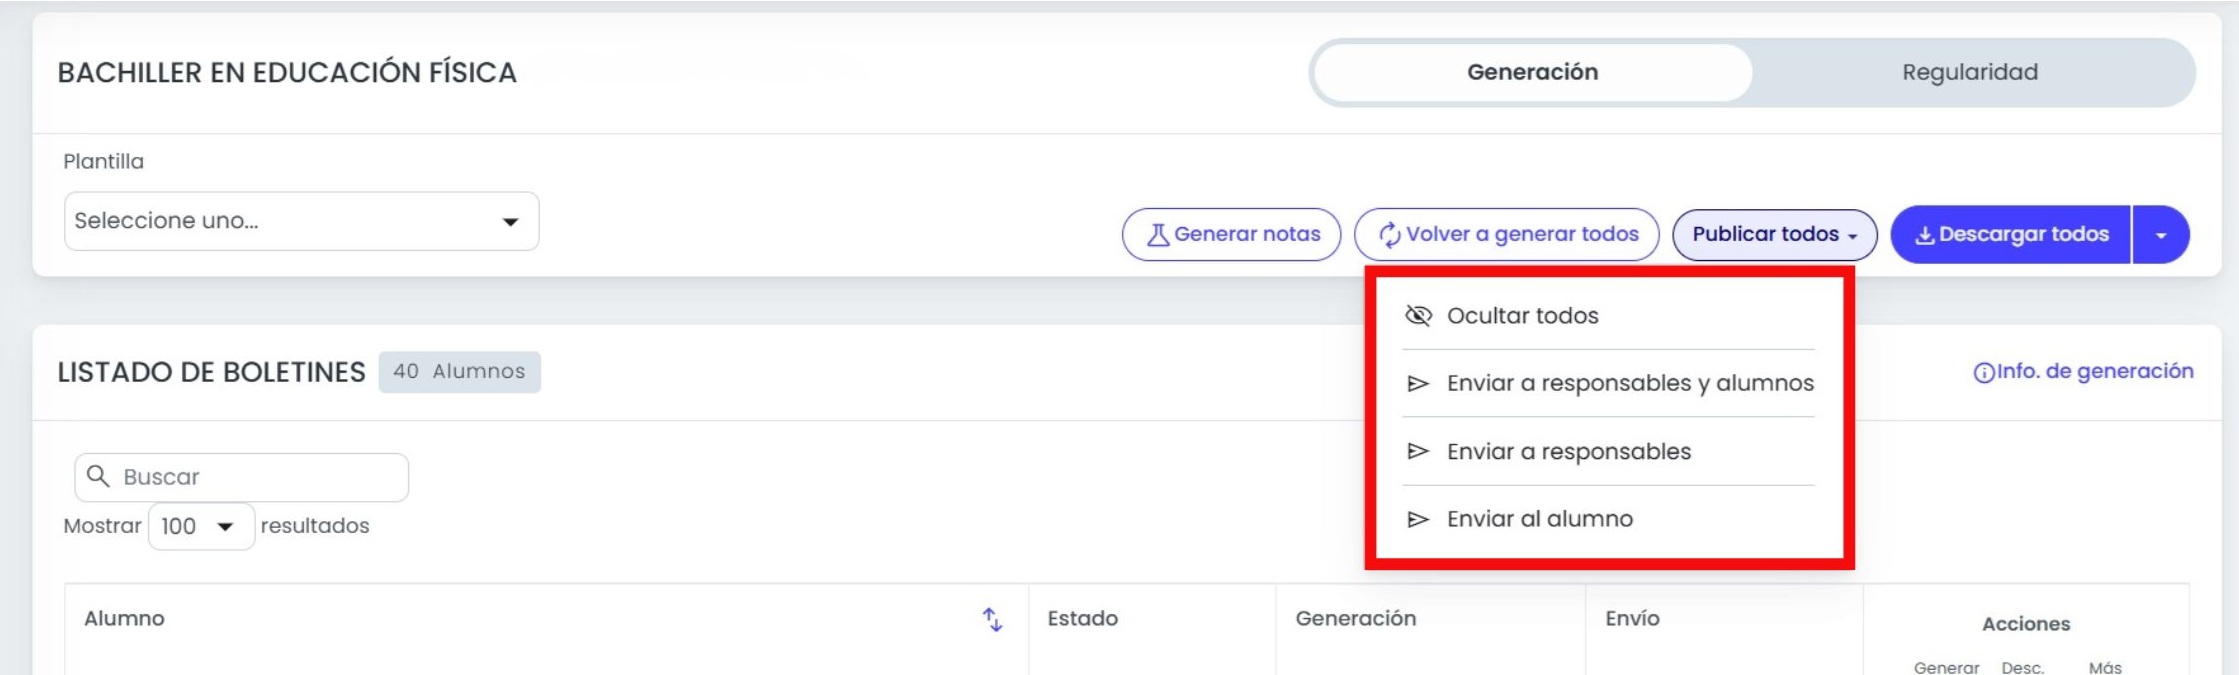Open the Info. de generación link

(2083, 372)
